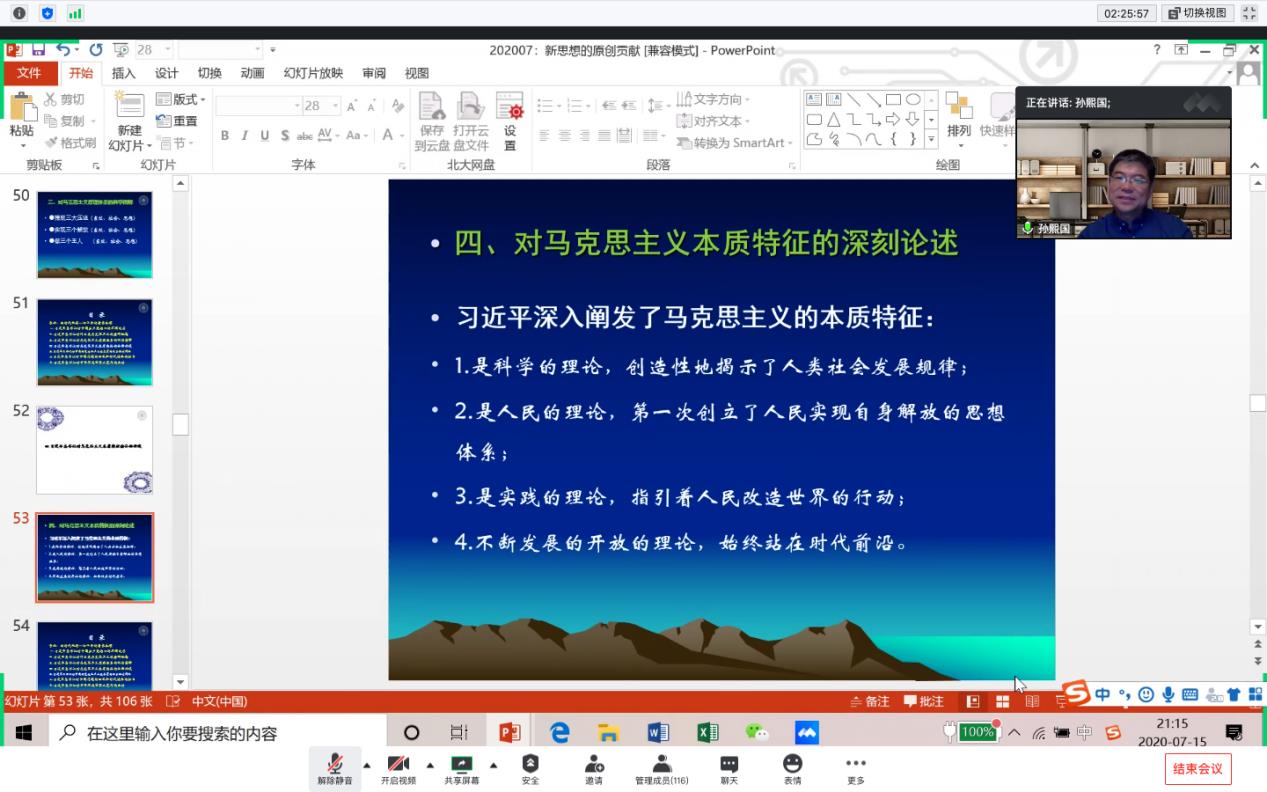Open the 聊天 chat panel
Viewport: 1267px width, 792px height.
point(729,768)
